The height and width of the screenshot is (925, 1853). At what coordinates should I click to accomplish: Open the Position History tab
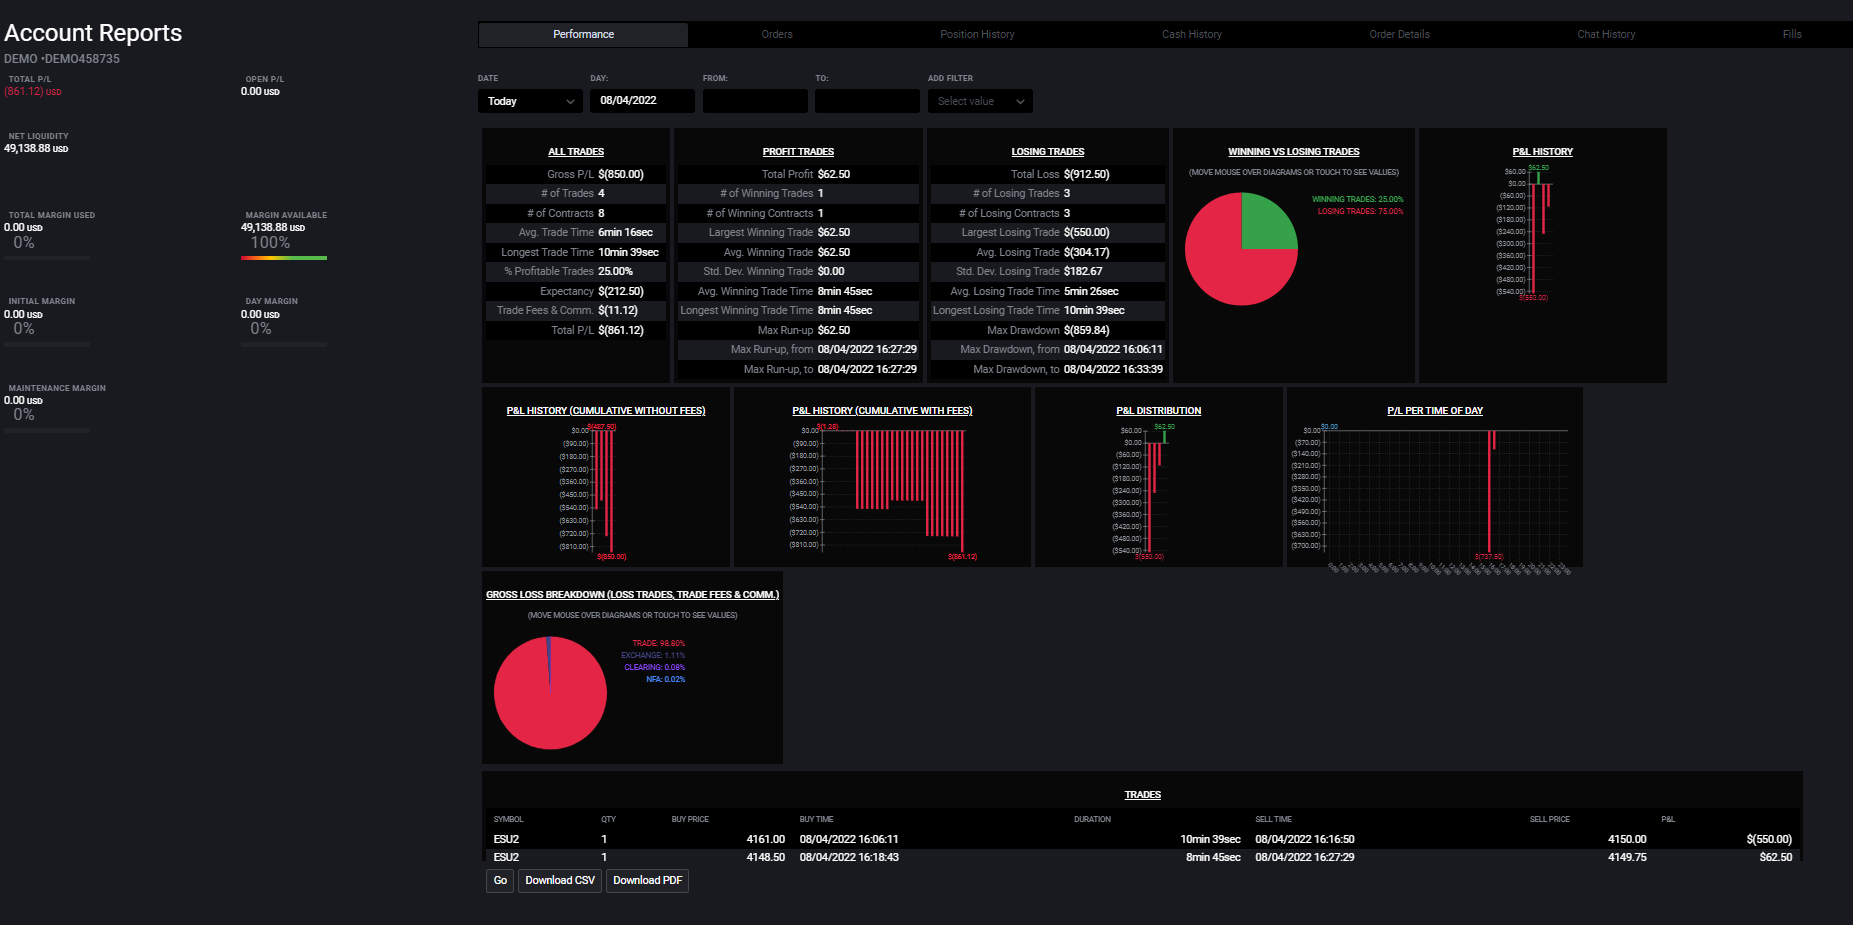click(x=977, y=34)
